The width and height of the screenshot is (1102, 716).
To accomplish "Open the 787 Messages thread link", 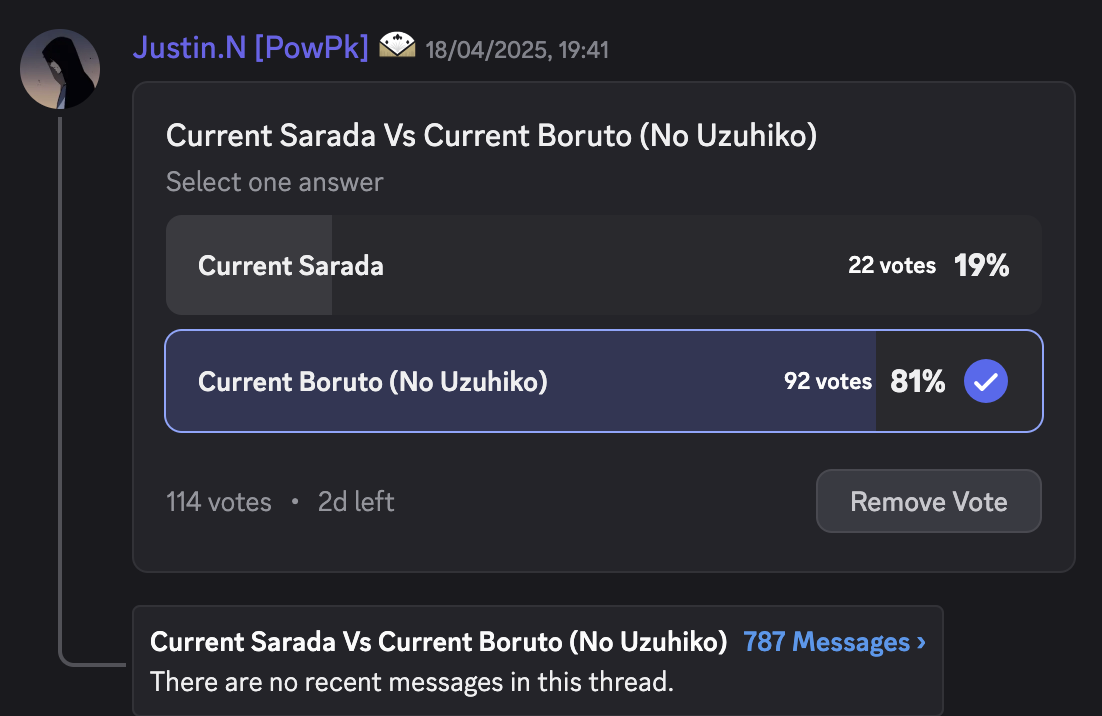I will point(834,642).
